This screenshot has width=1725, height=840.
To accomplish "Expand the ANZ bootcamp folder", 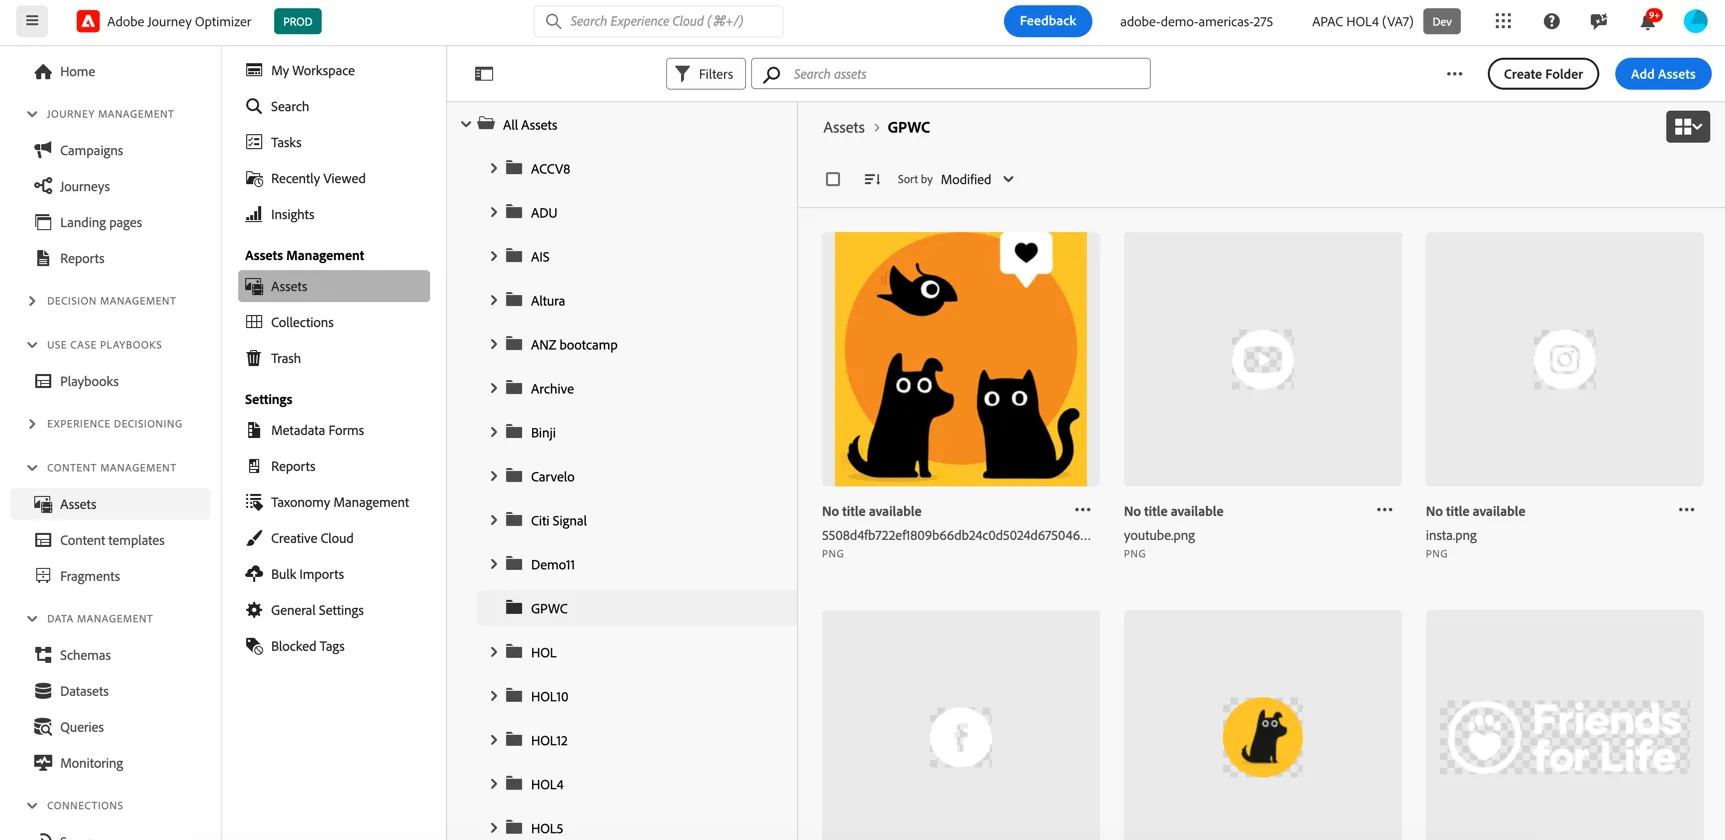I will (x=494, y=344).
